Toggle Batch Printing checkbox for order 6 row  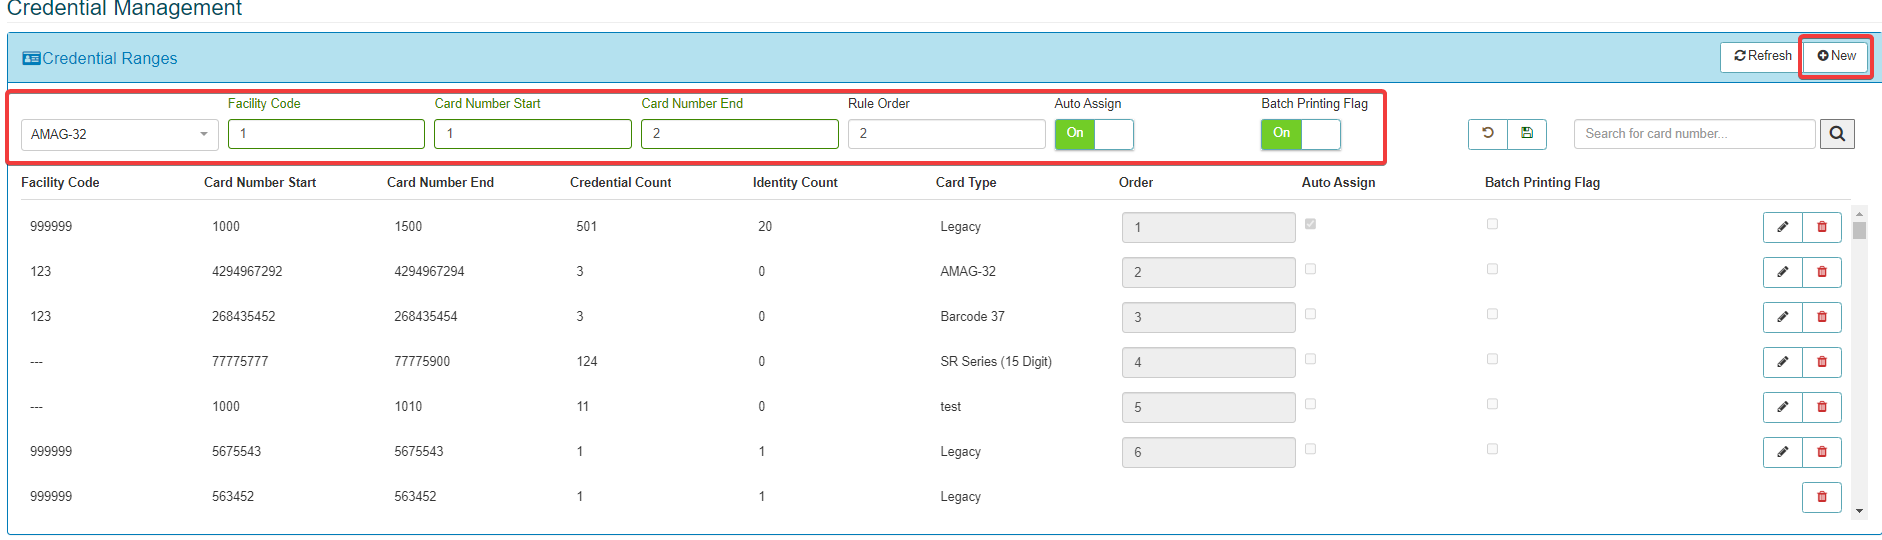1492,449
